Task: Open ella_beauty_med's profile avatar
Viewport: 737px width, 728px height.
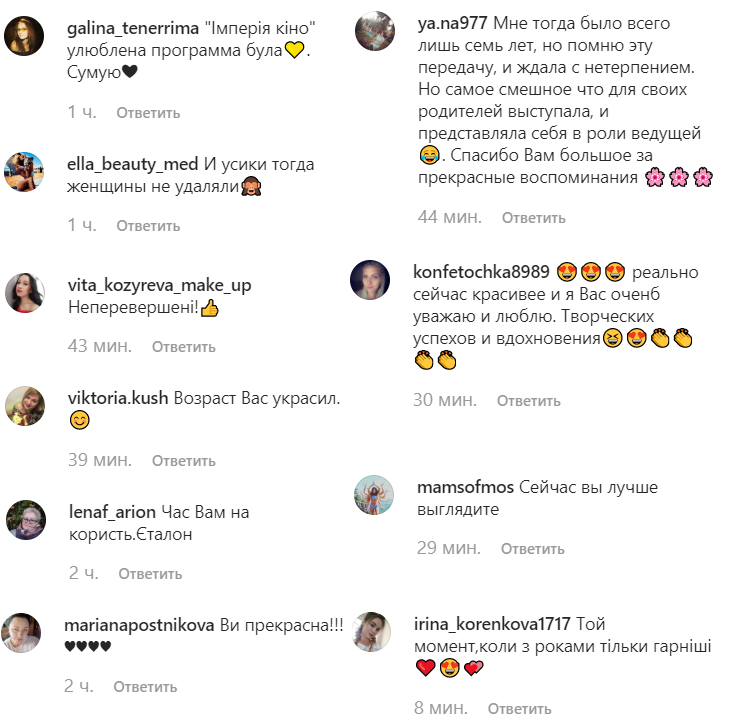Action: tap(24, 172)
